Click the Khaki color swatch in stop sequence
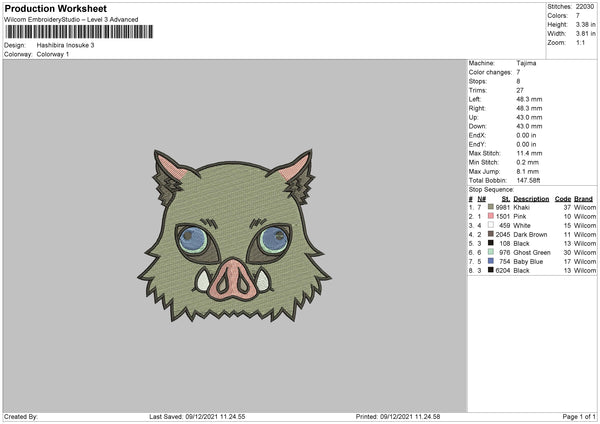600x424 pixels. pyautogui.click(x=491, y=207)
